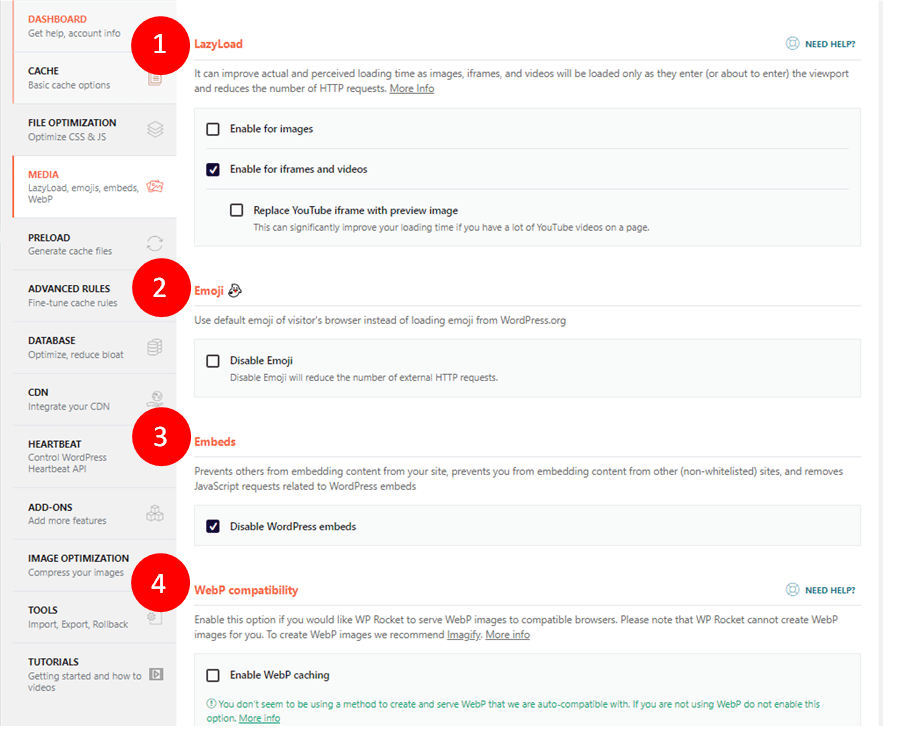Click the Media images icon in sidebar
This screenshot has height=735, width=919.
click(155, 186)
